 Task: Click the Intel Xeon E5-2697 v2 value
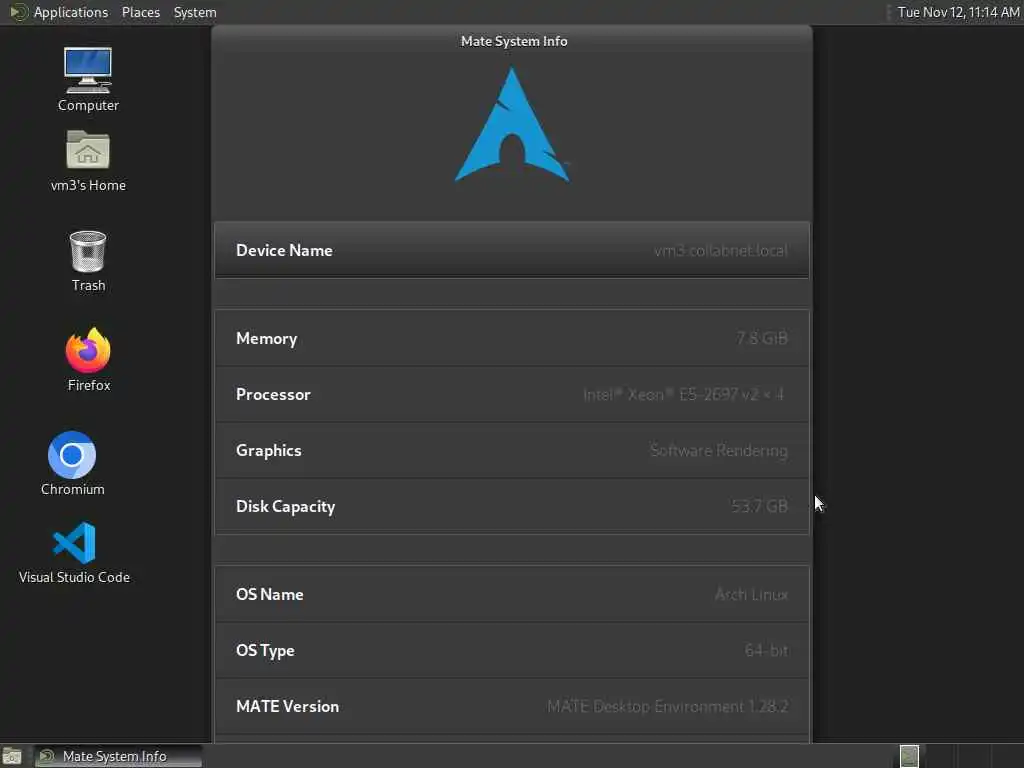(684, 394)
